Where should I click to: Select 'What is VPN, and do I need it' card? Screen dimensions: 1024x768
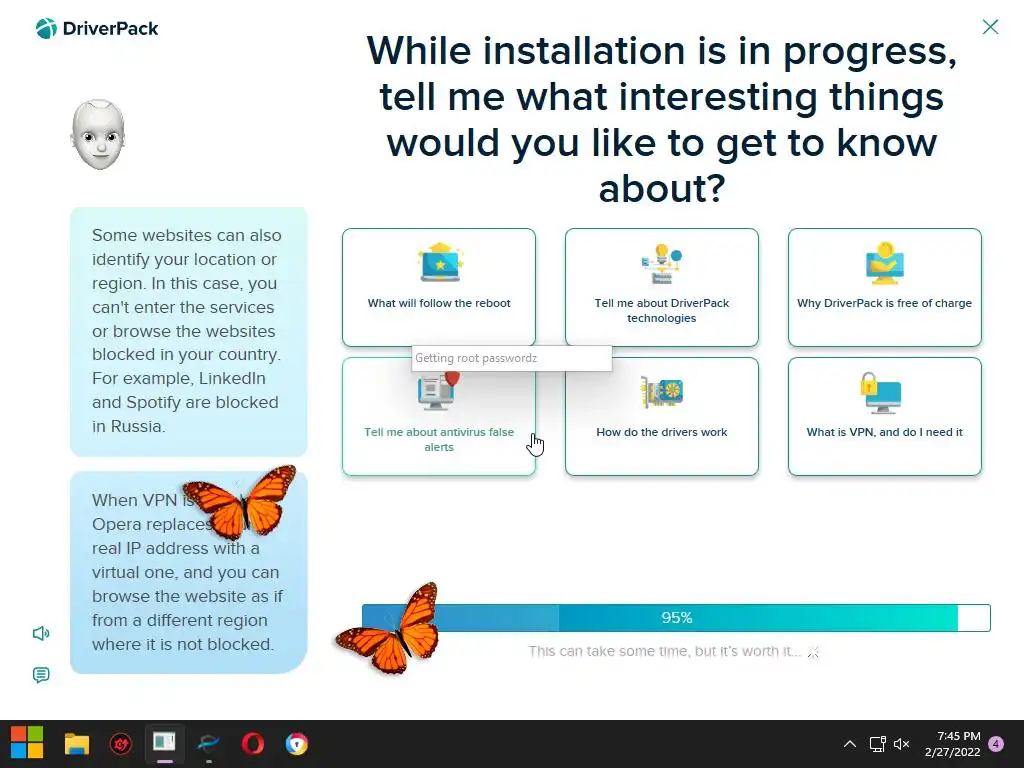coord(884,417)
